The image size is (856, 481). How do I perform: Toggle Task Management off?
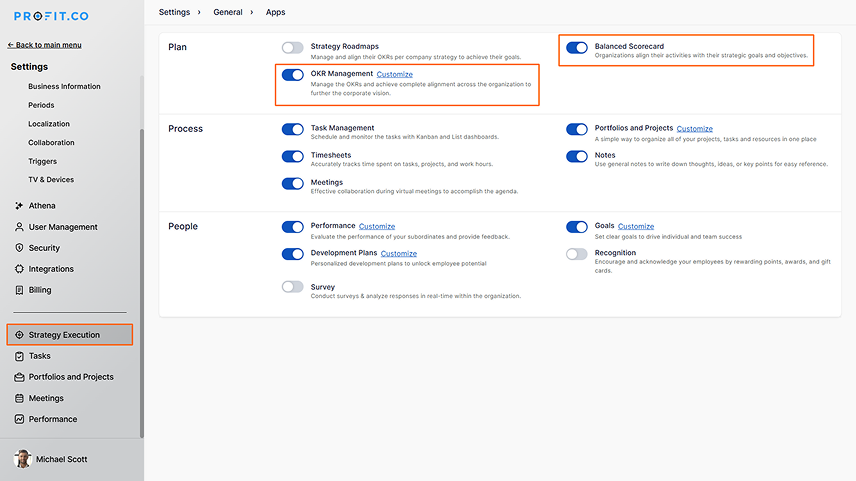pyautogui.click(x=293, y=129)
